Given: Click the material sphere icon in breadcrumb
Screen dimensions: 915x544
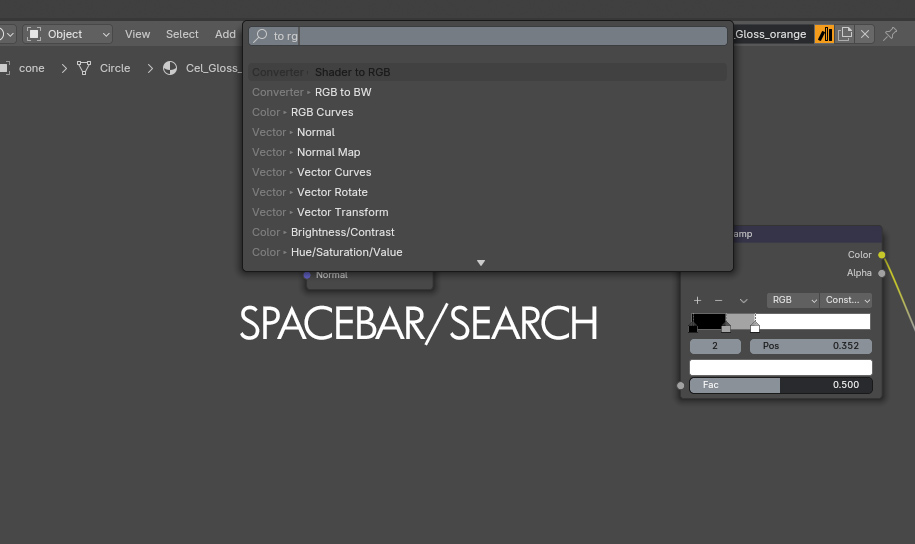Looking at the screenshot, I should (x=170, y=68).
